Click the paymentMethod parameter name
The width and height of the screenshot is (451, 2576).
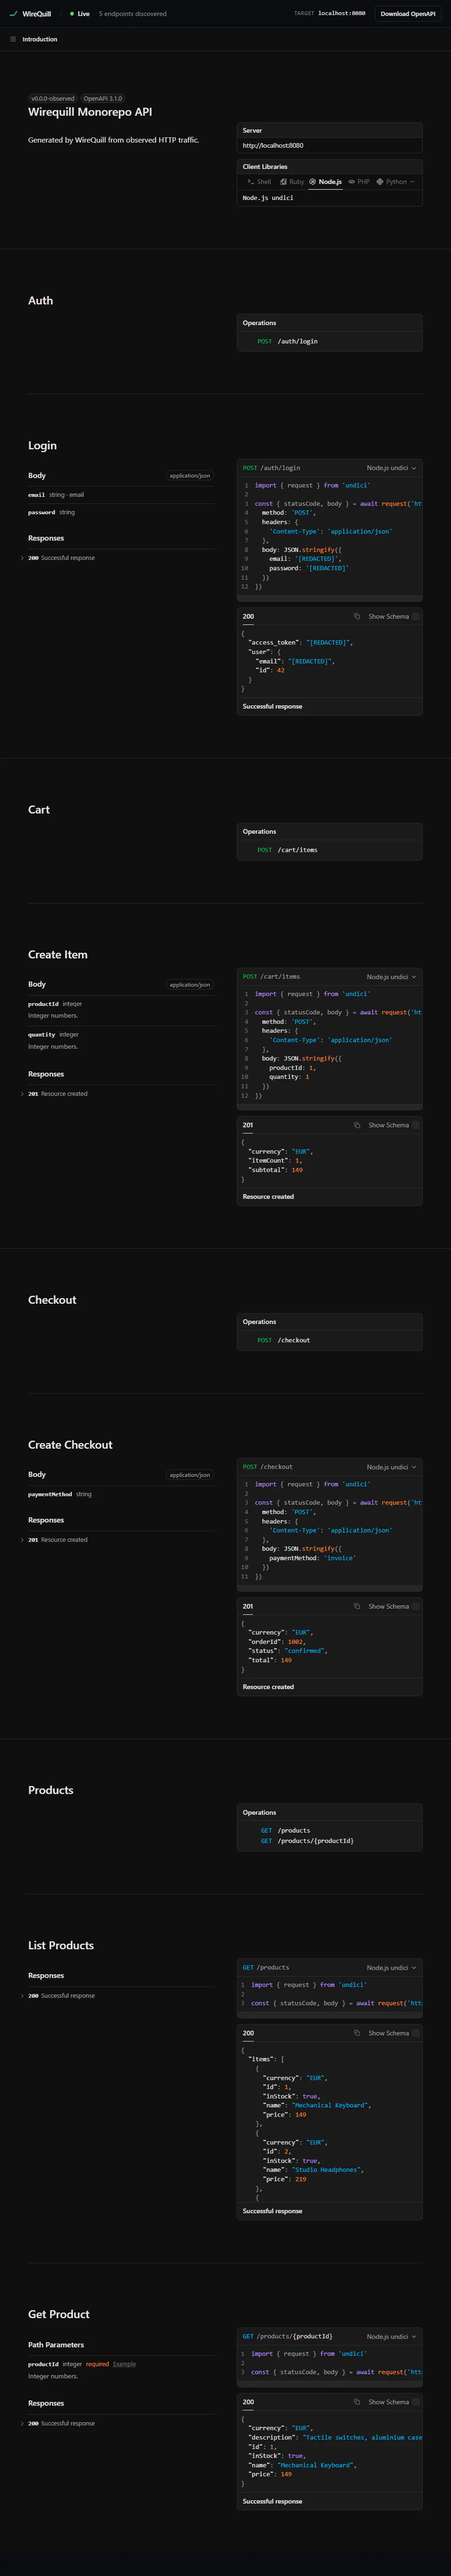coord(50,1494)
